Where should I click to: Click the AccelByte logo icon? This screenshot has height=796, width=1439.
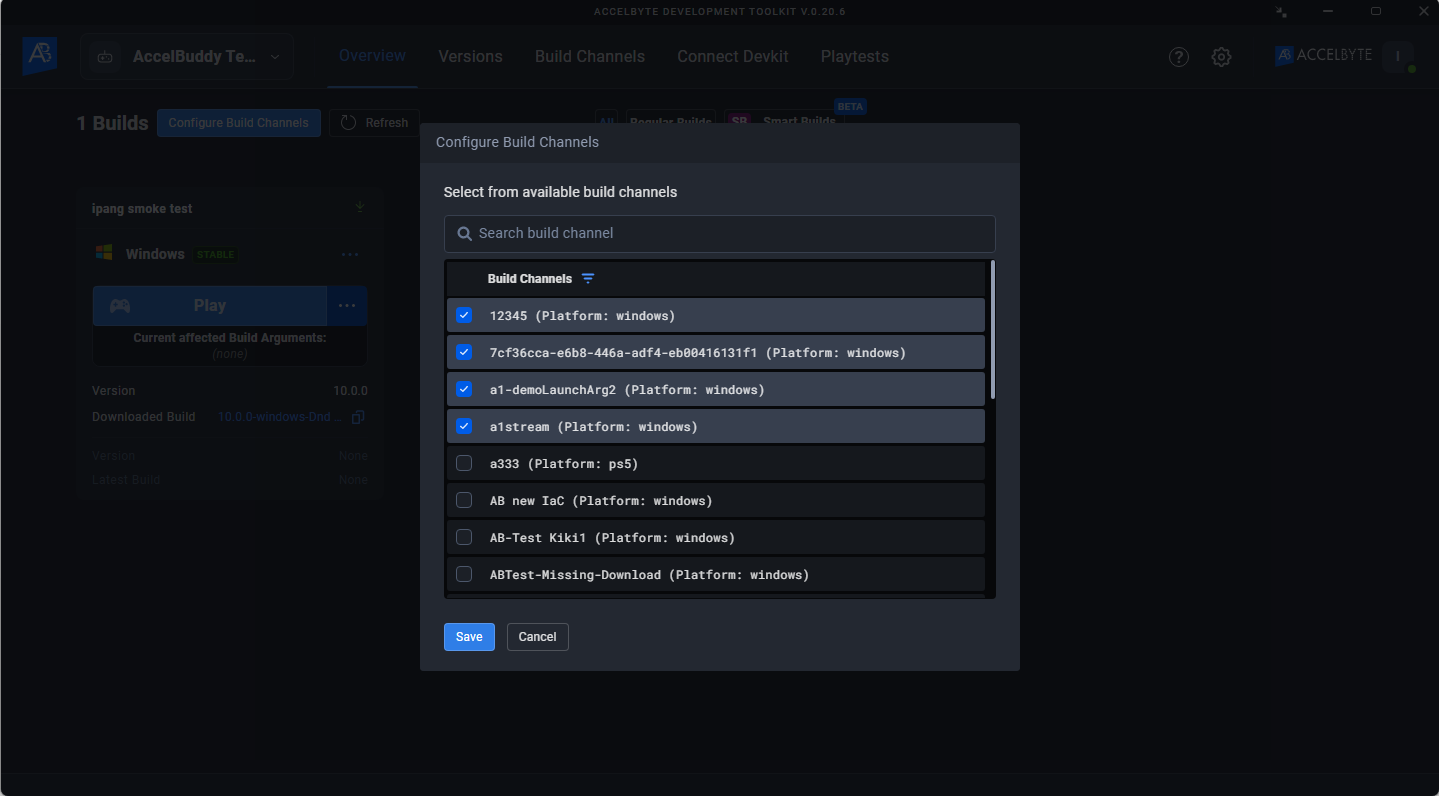pos(40,56)
